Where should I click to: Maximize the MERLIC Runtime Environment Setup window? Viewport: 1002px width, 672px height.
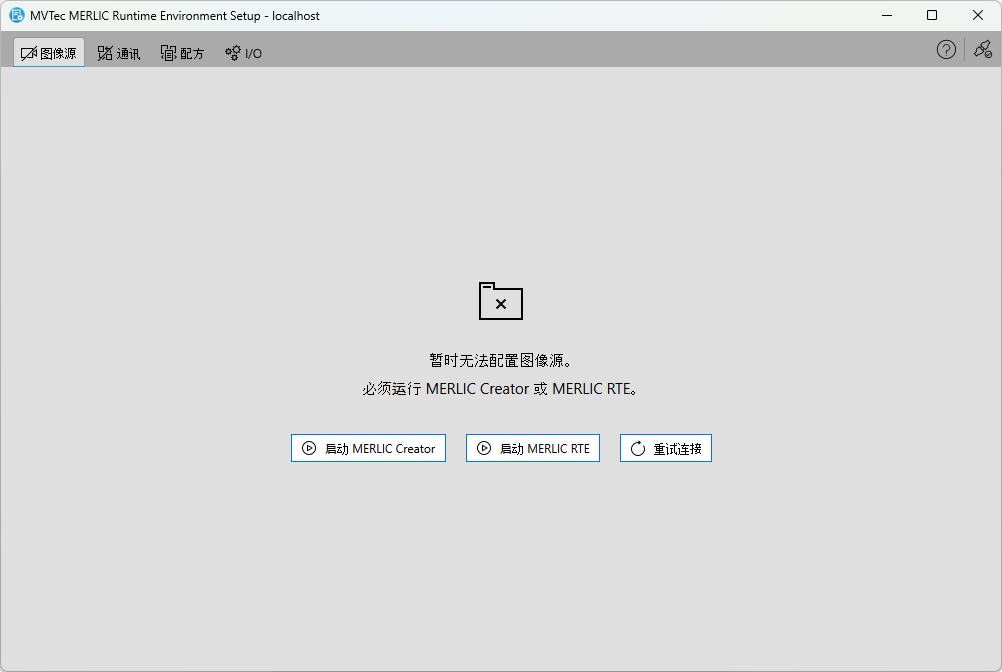click(932, 16)
